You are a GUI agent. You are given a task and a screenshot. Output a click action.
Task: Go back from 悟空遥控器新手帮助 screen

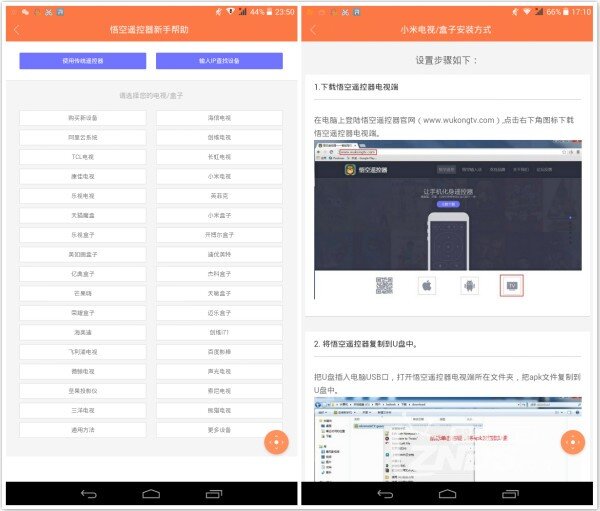pos(16,30)
